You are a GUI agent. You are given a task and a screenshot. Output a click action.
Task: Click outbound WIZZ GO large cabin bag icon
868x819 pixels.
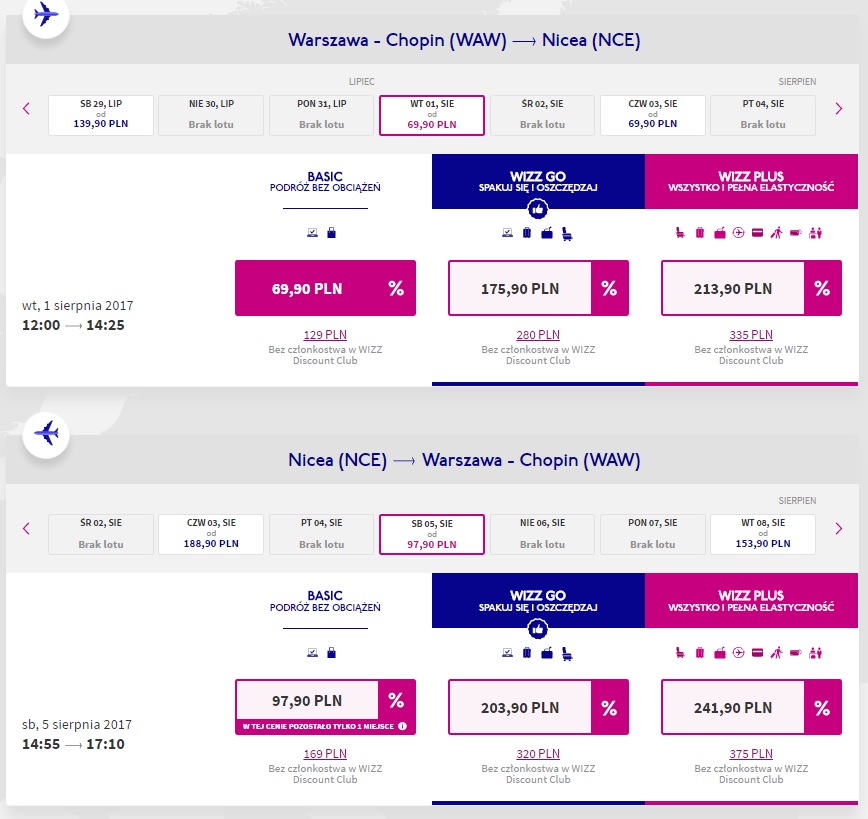(x=547, y=233)
